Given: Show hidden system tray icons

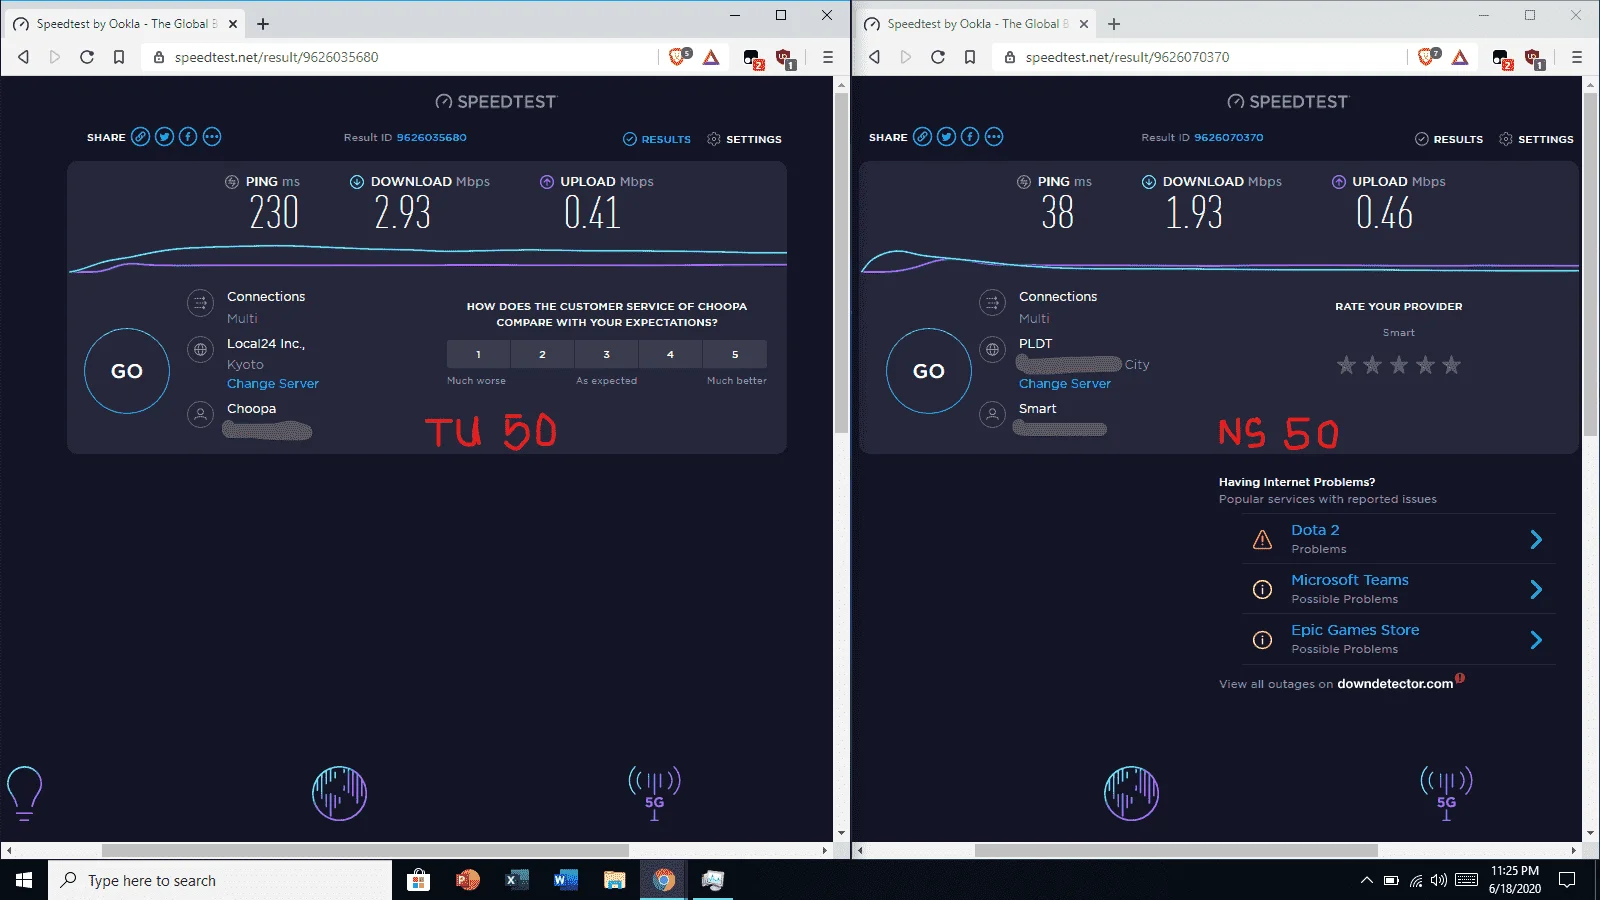Looking at the screenshot, I should pyautogui.click(x=1366, y=880).
